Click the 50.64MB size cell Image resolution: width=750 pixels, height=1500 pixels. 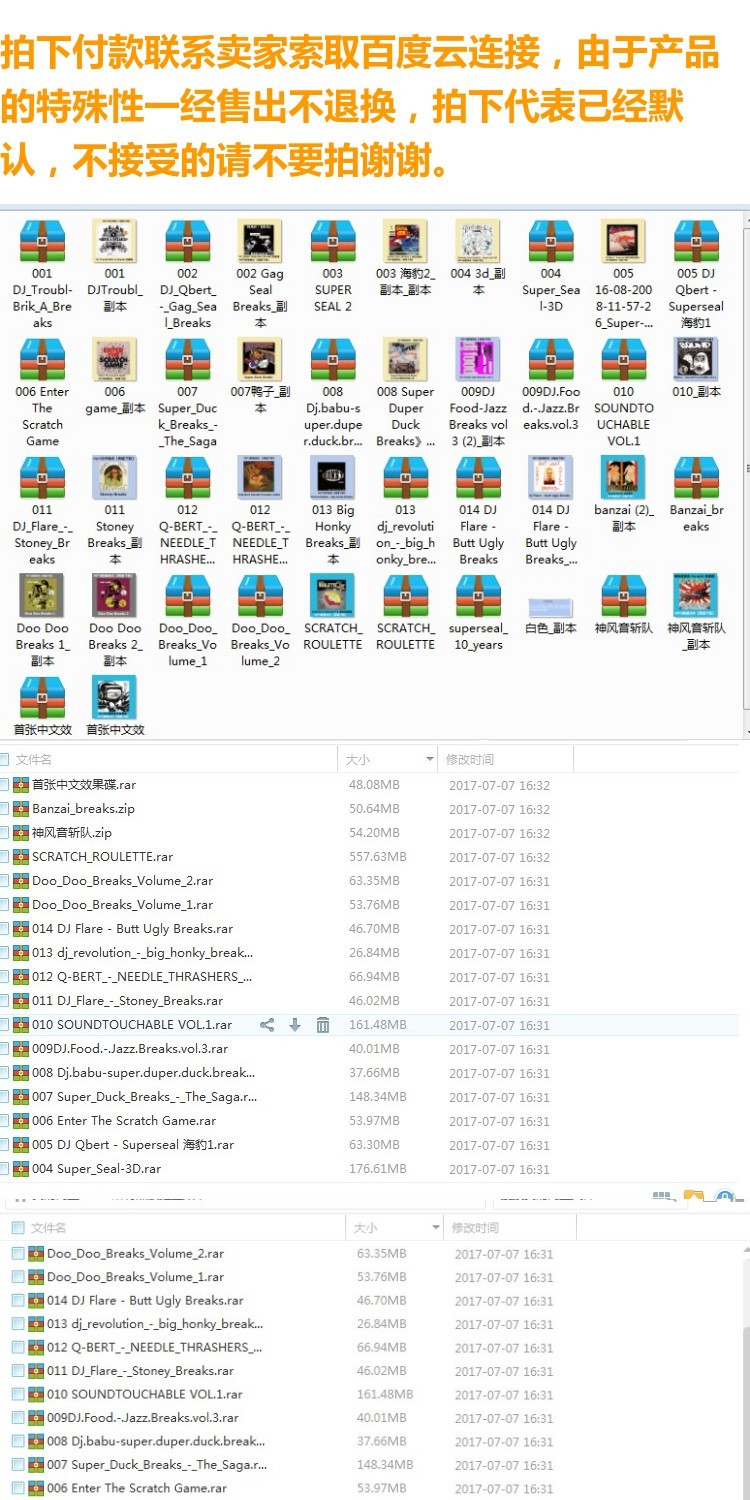click(374, 809)
